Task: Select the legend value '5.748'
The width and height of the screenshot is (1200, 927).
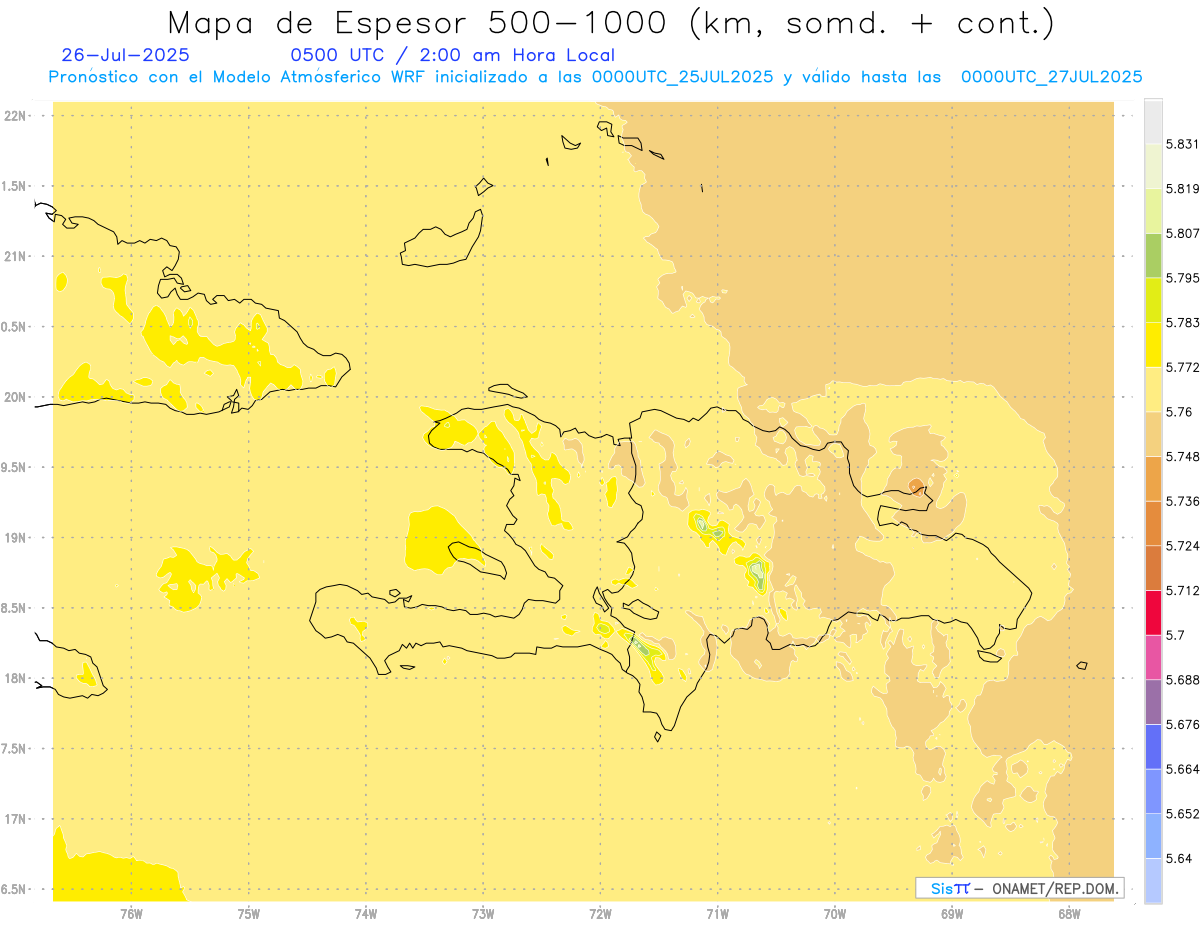Action: pyautogui.click(x=1182, y=456)
